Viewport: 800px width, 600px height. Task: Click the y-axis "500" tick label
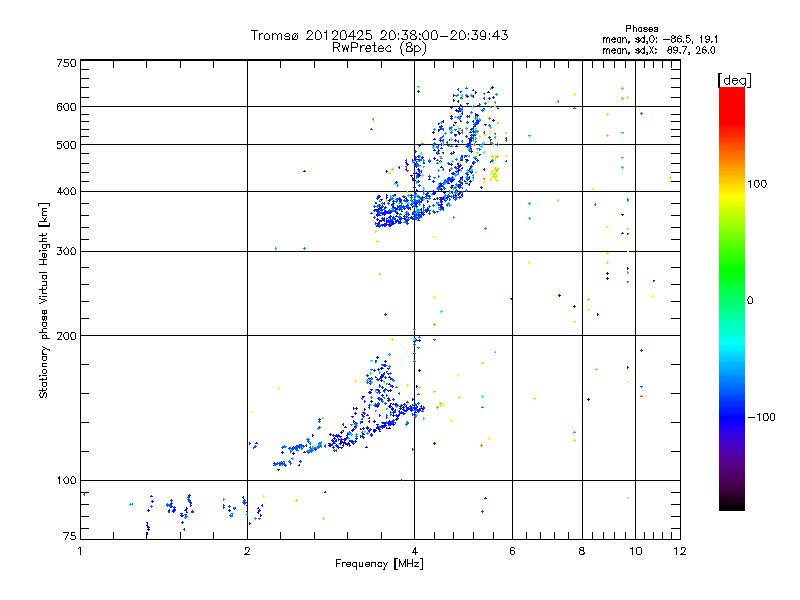click(67, 145)
